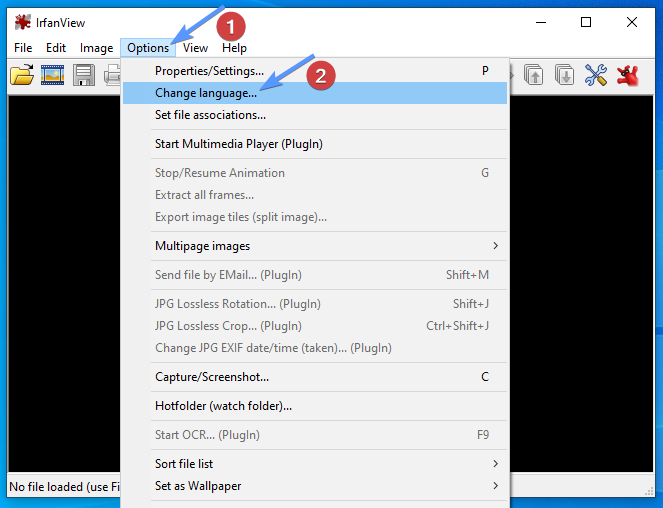Click Change JPG EXIF date/time entry

[315, 348]
